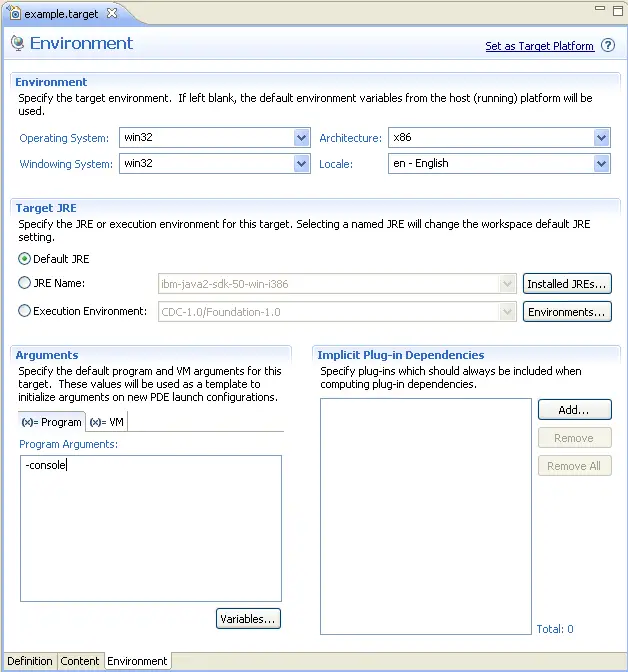
Task: Switch to the VM arguments tab
Action: coord(107,422)
